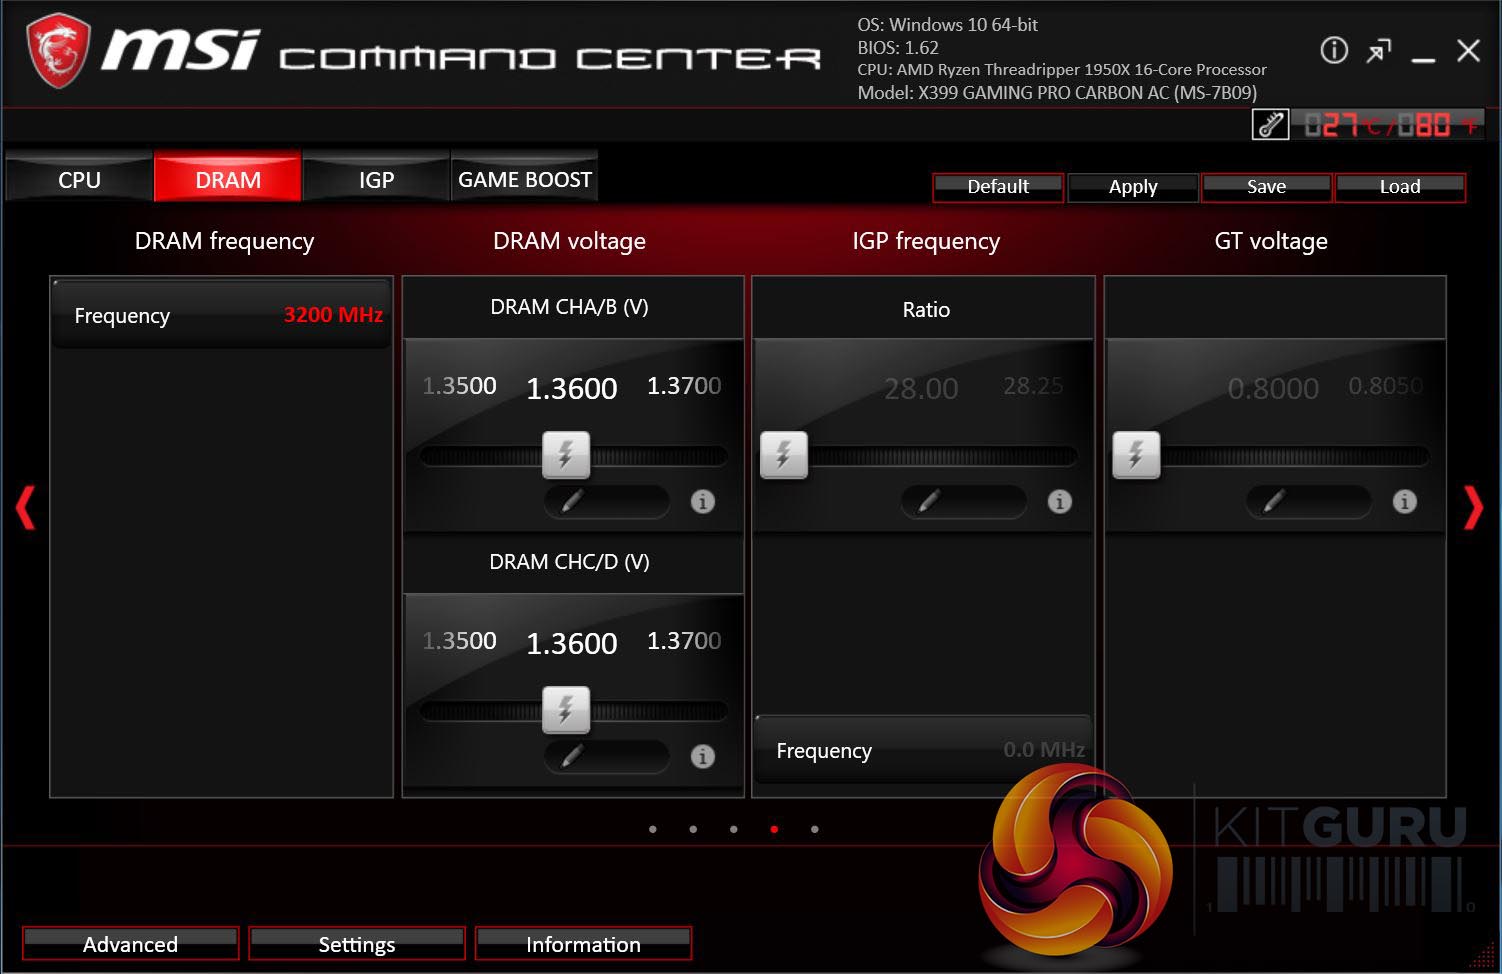Select the DRAM tab
The image size is (1502, 974).
pyautogui.click(x=228, y=179)
